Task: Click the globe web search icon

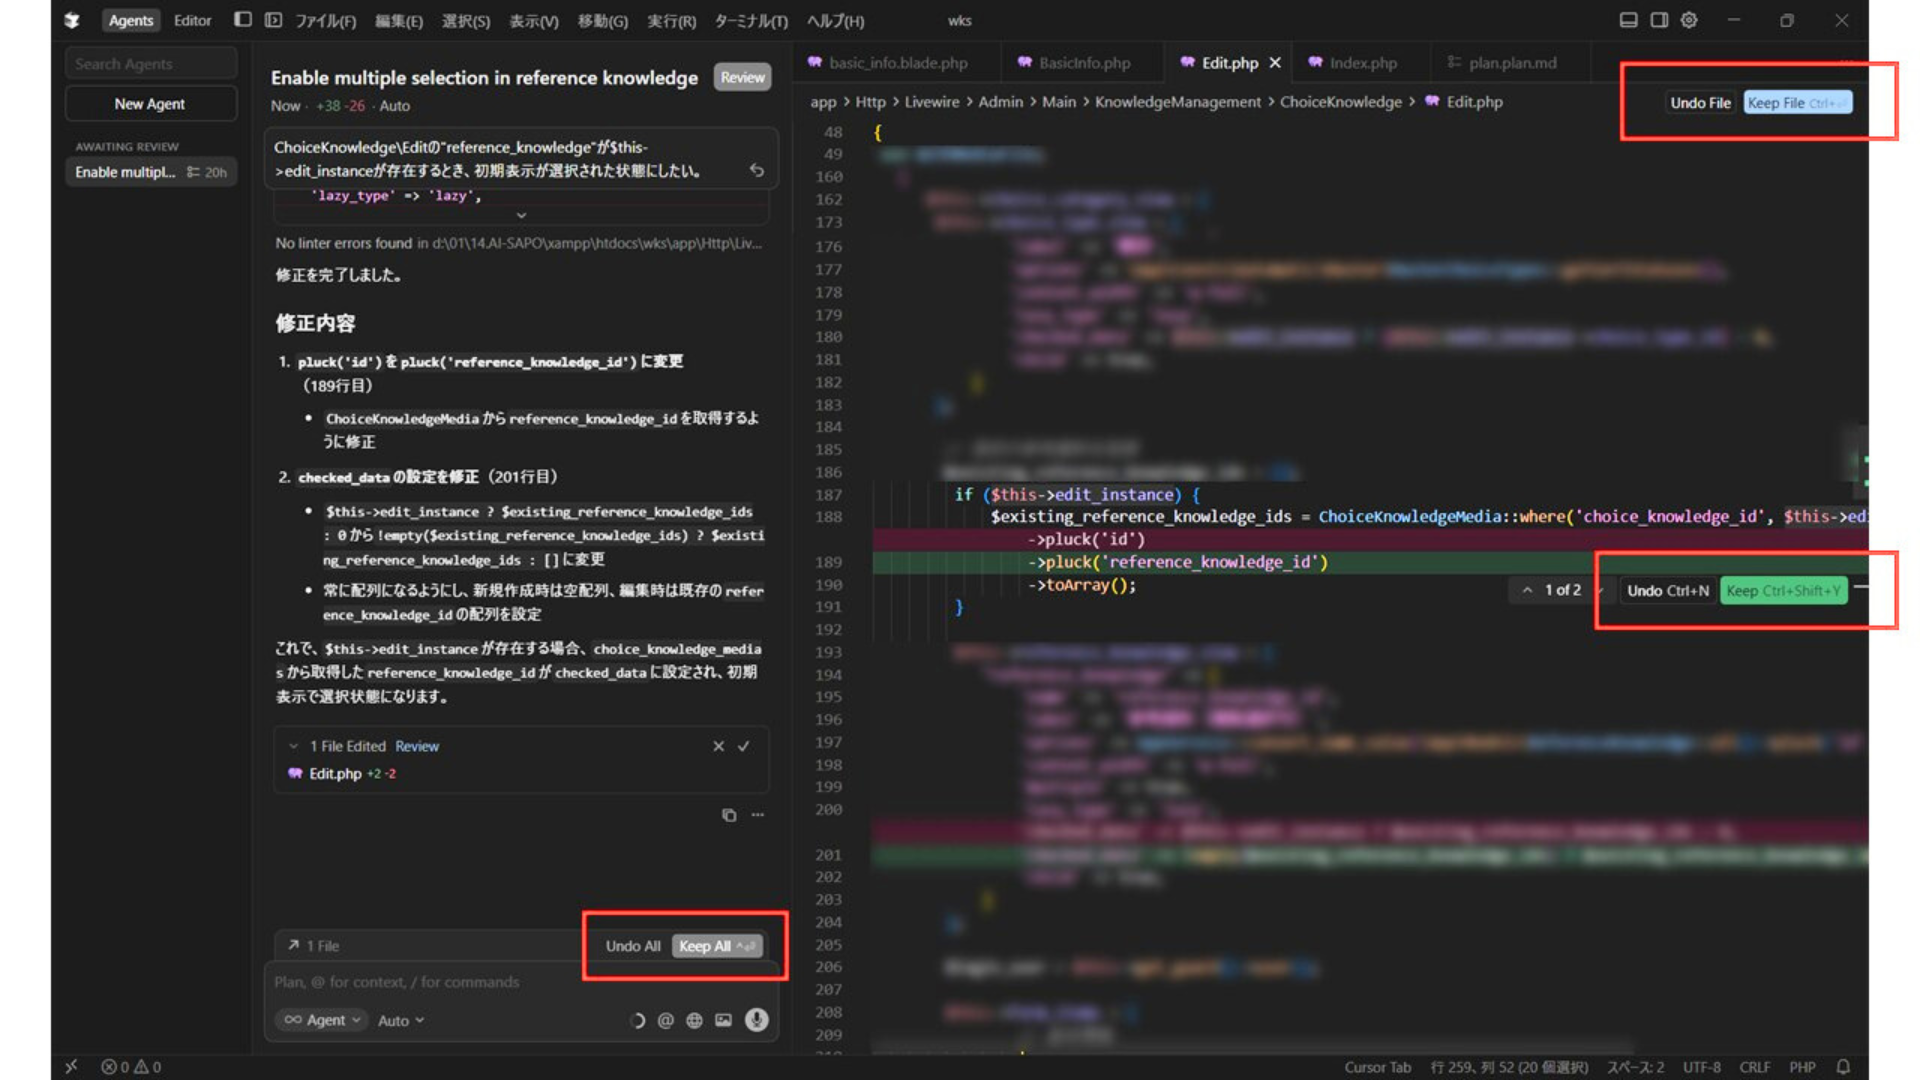Action: pyautogui.click(x=694, y=1020)
